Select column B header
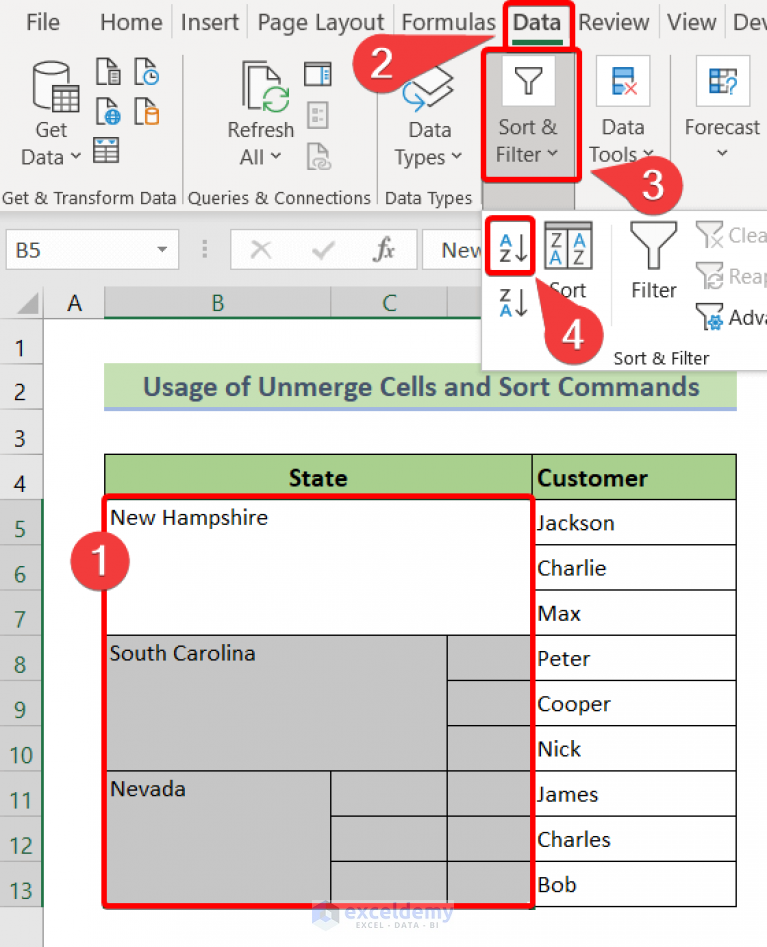The image size is (767, 947). [217, 303]
